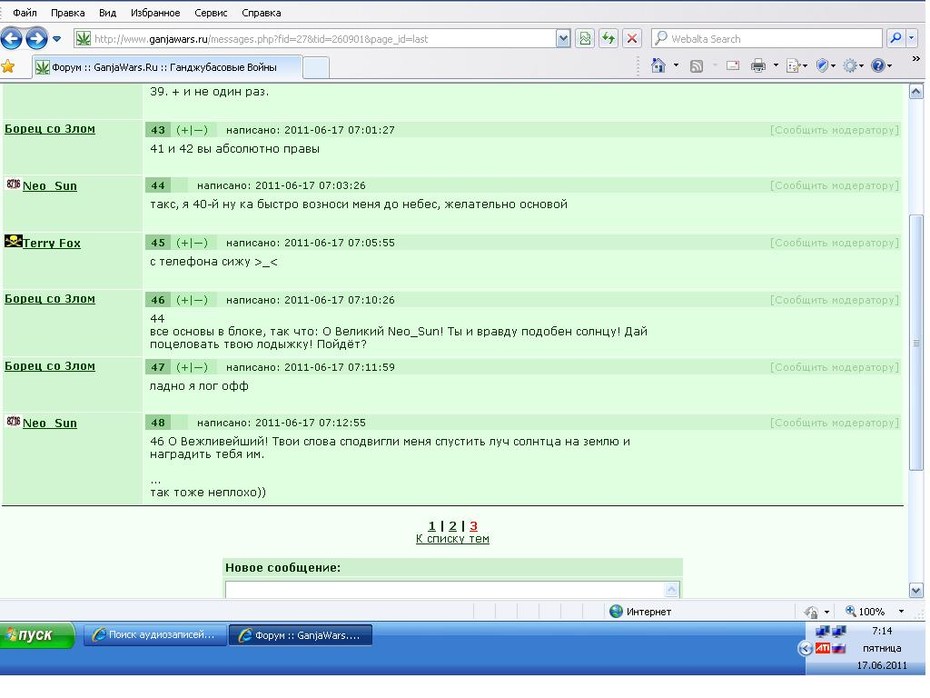Go to forum page 2
Image resolution: width=930 pixels, height=698 pixels.
pos(453,526)
